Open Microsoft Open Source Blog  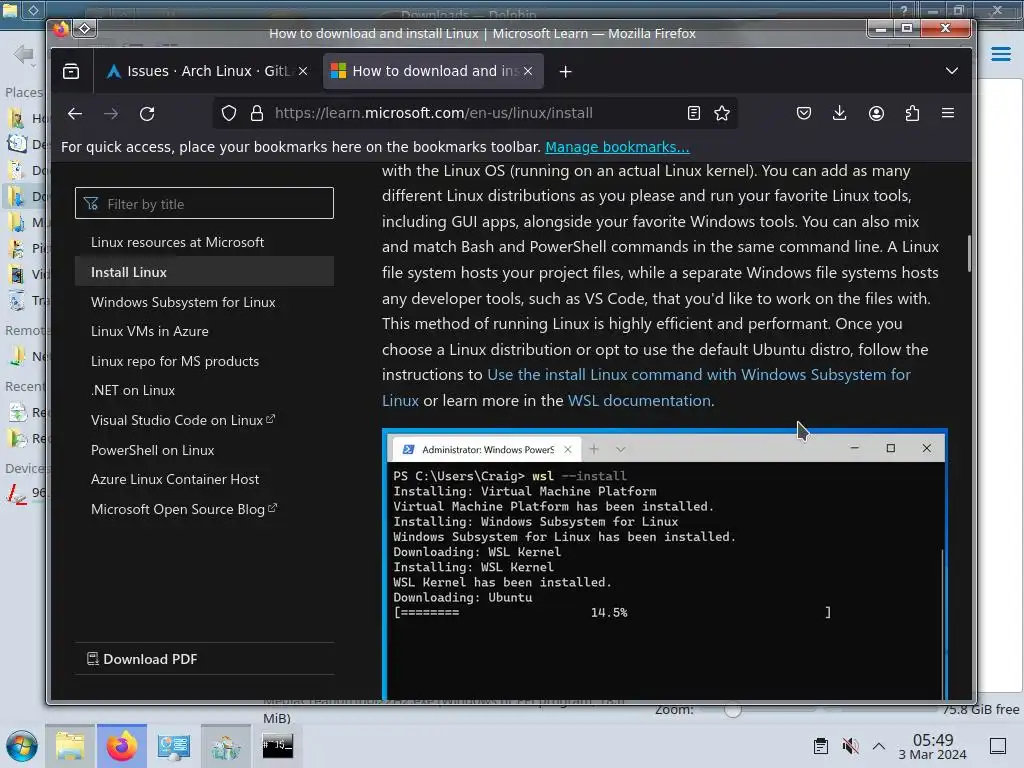[184, 509]
